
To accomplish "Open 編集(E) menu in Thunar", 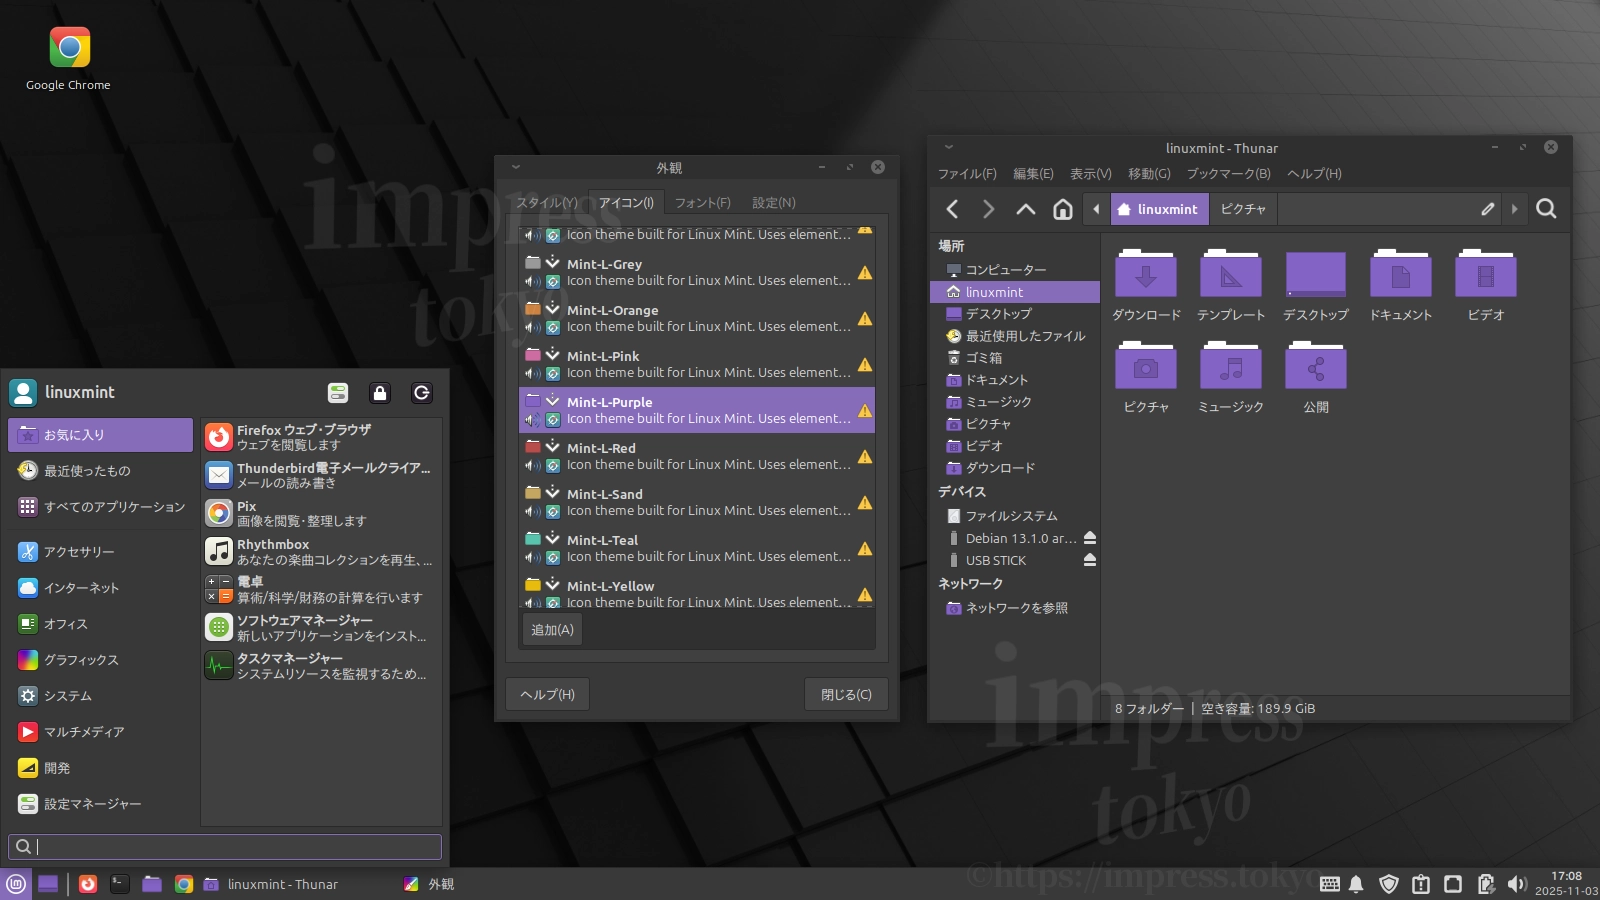I will [x=1033, y=174].
